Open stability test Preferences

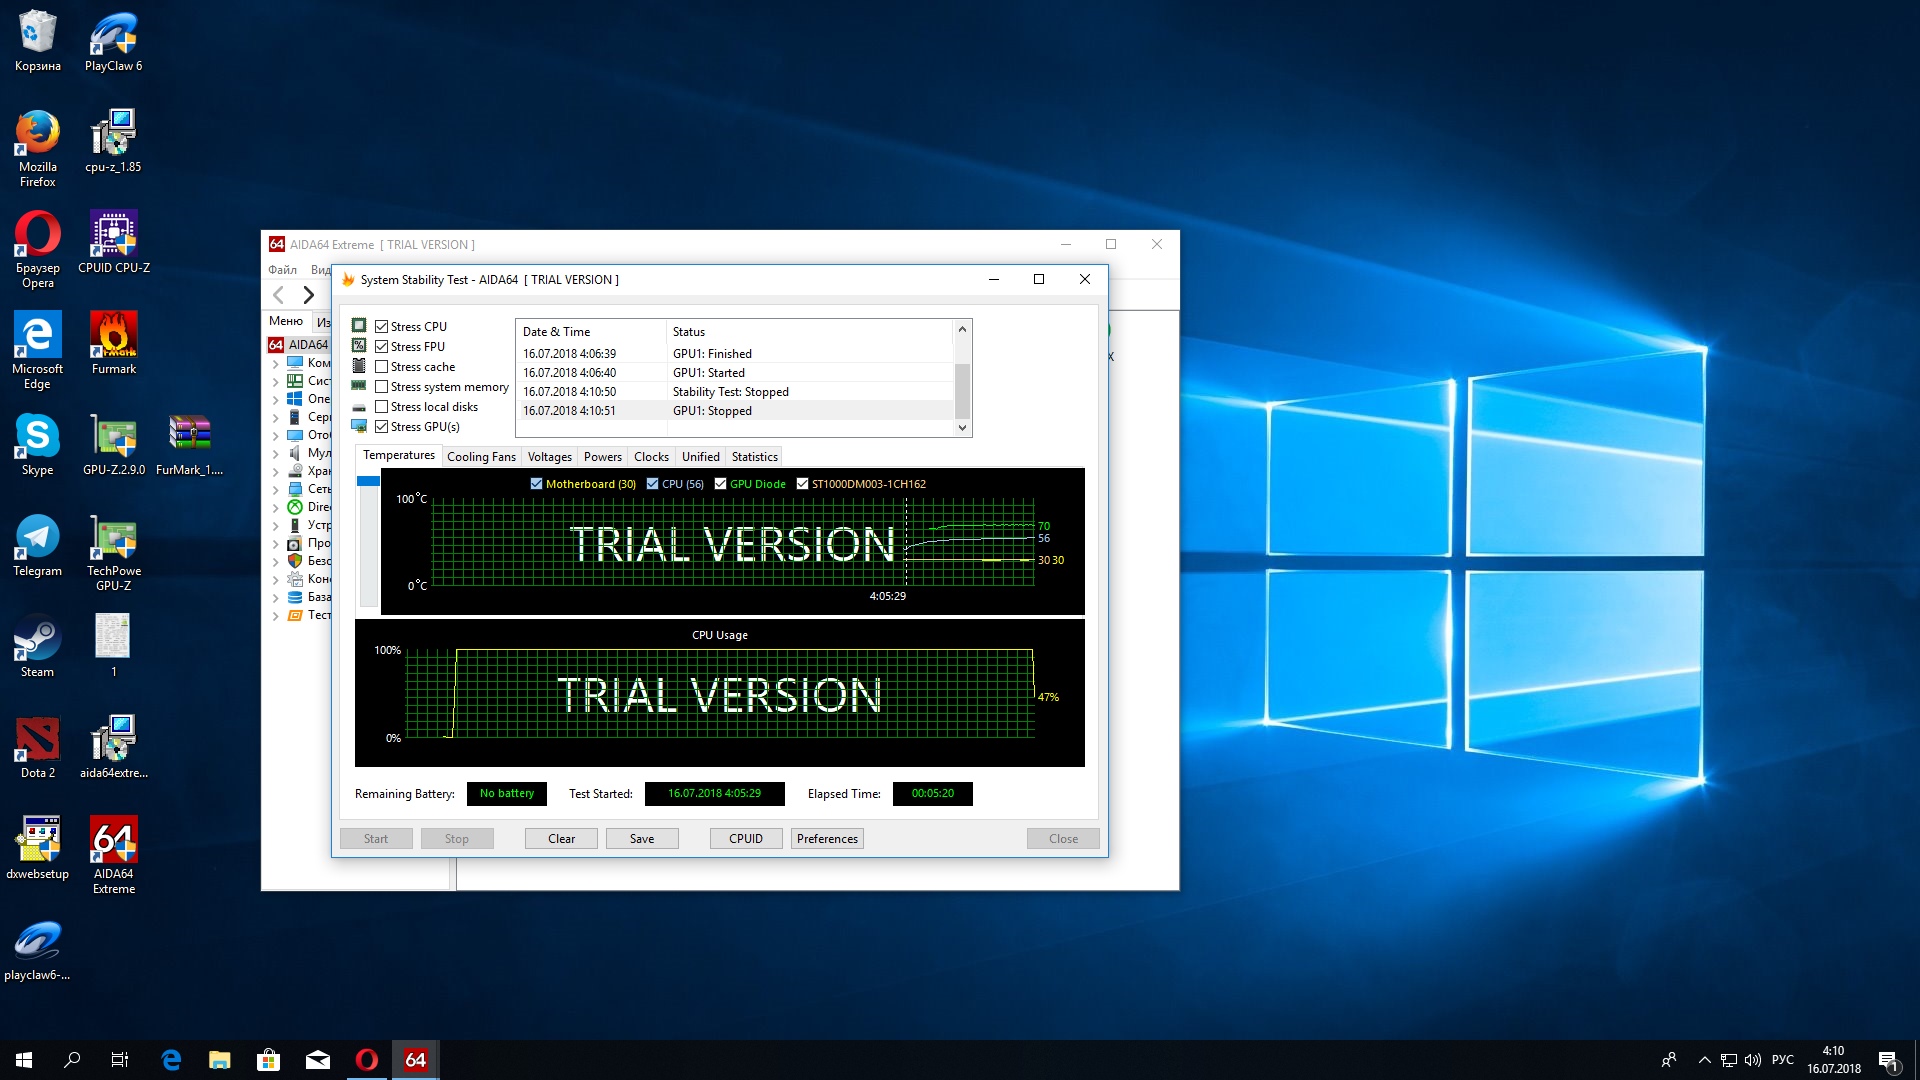(827, 839)
